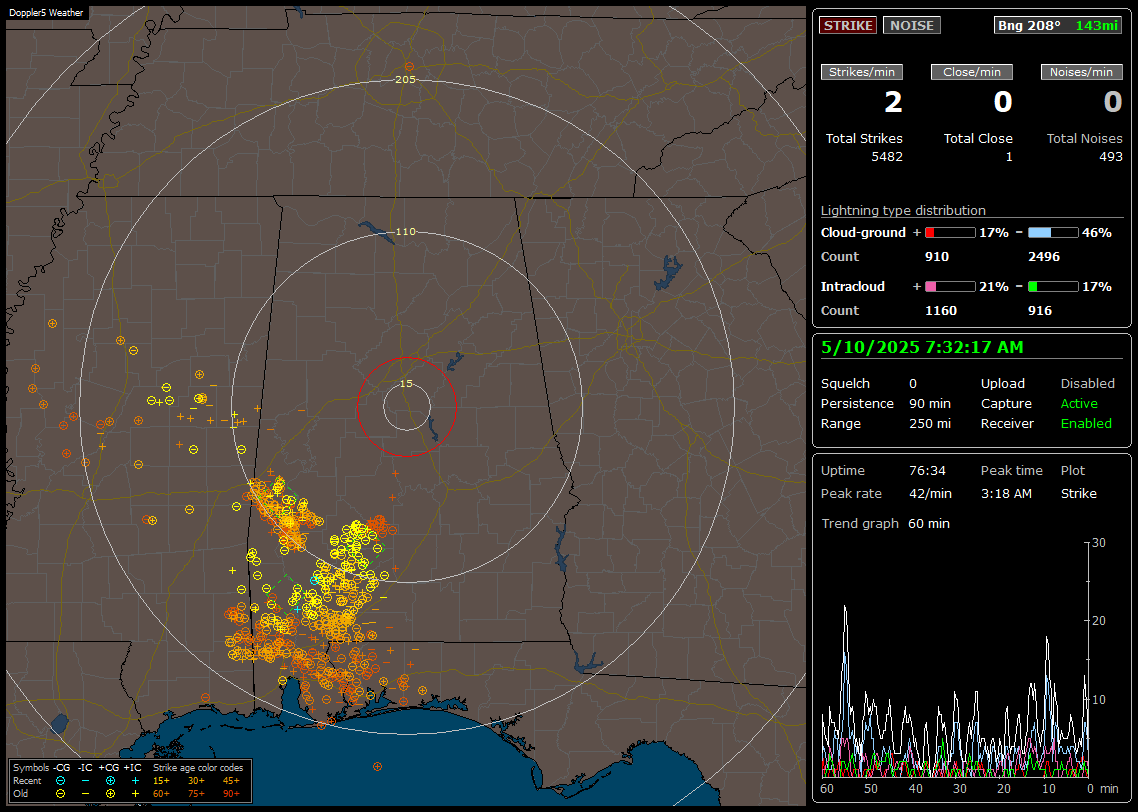Click the Total Noises value 493

(1110, 157)
